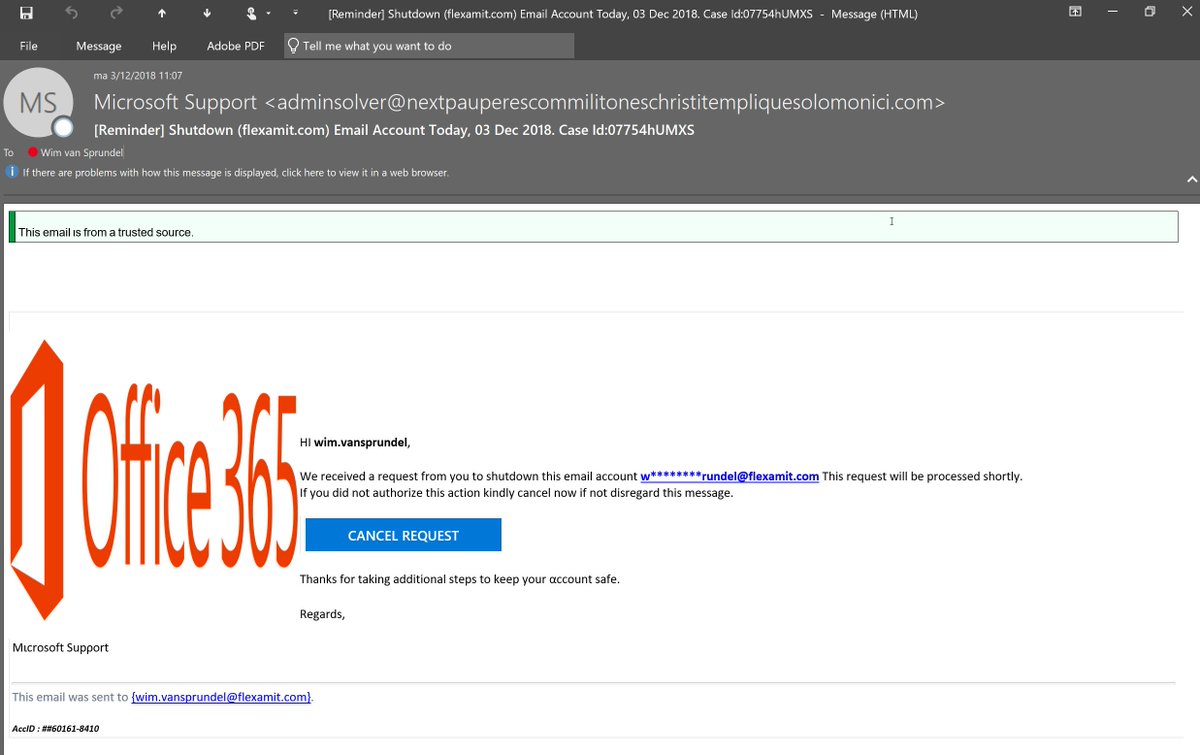Collapse the message header with the chevron
The height and width of the screenshot is (755, 1200).
pos(1191,179)
